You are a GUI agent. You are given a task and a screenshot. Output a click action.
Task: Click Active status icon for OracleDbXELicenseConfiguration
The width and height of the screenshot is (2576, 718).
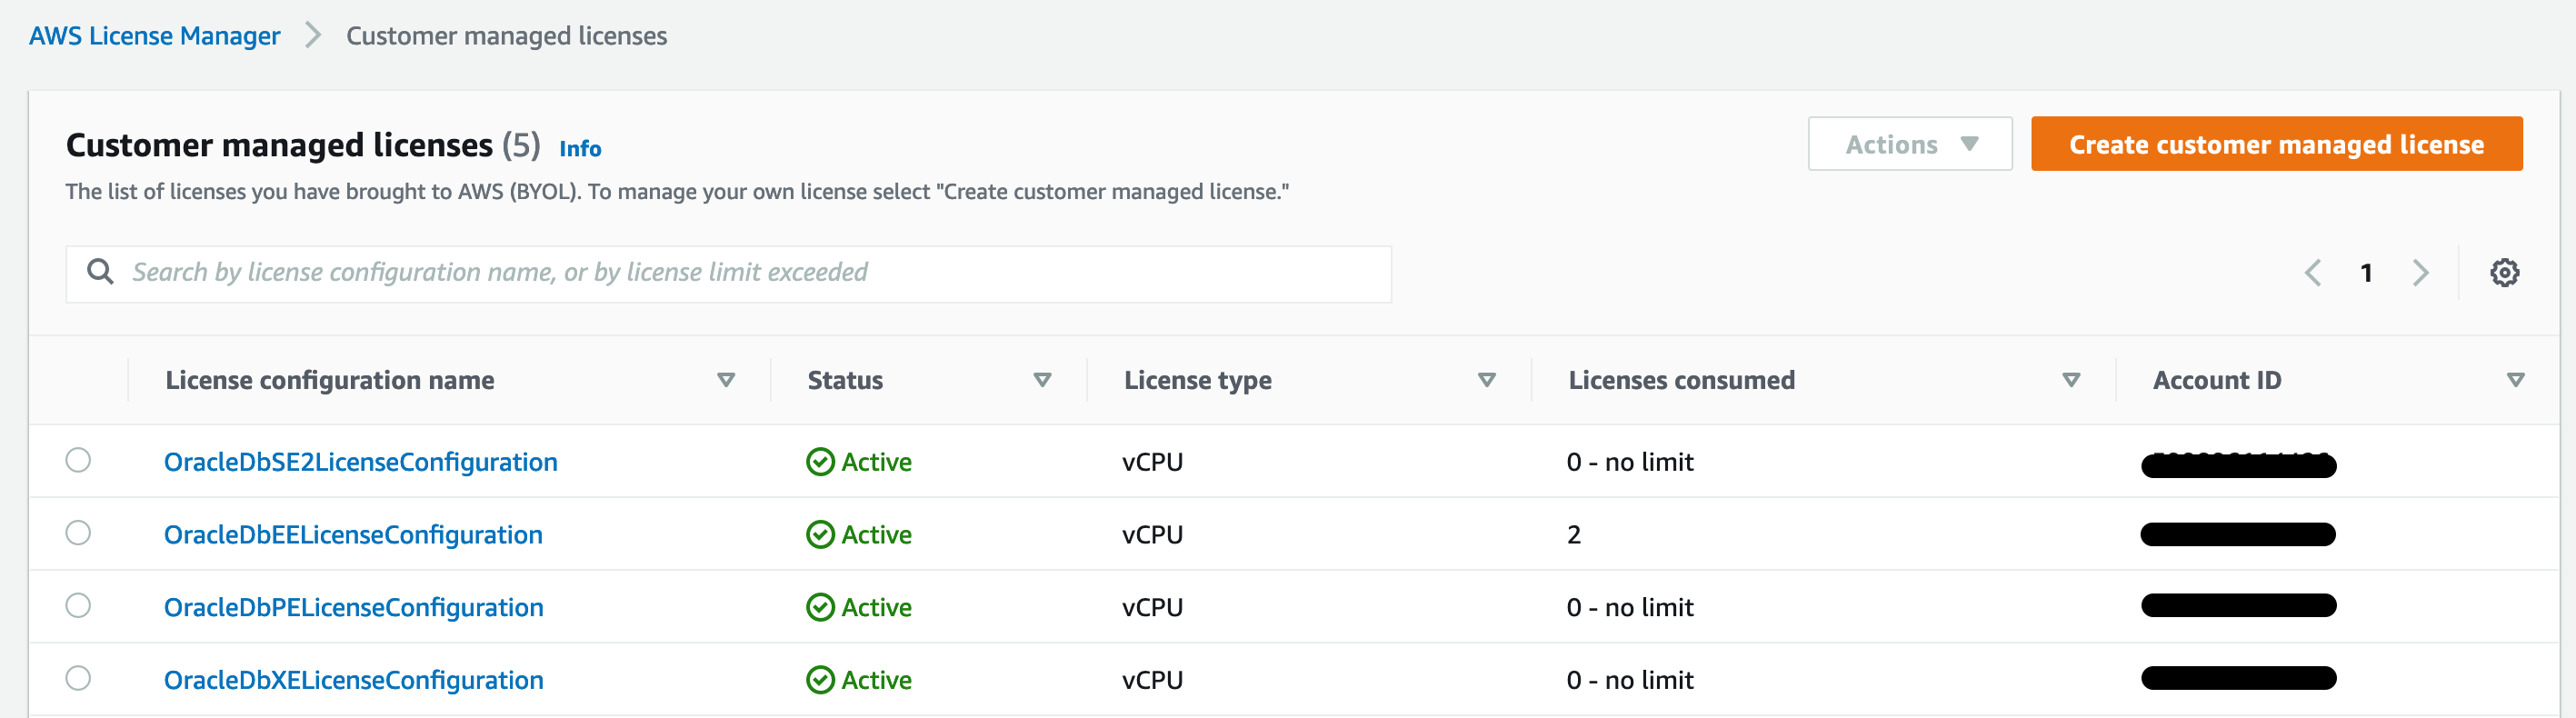(820, 680)
